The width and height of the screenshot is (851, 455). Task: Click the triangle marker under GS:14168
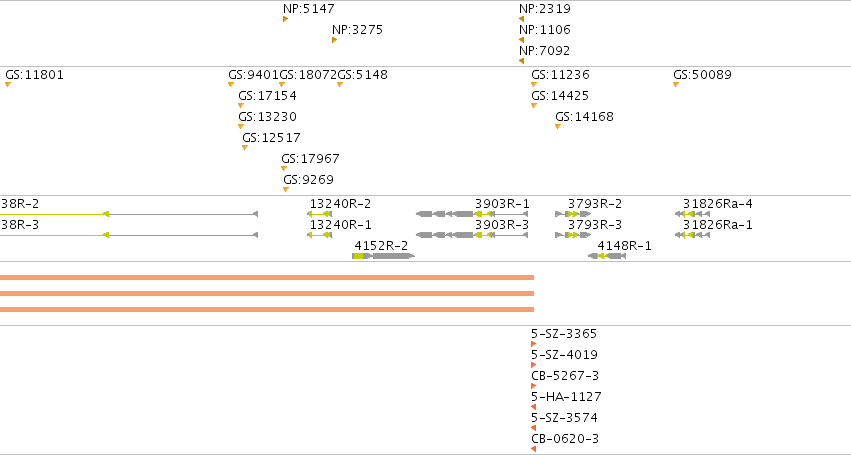pyautogui.click(x=558, y=127)
